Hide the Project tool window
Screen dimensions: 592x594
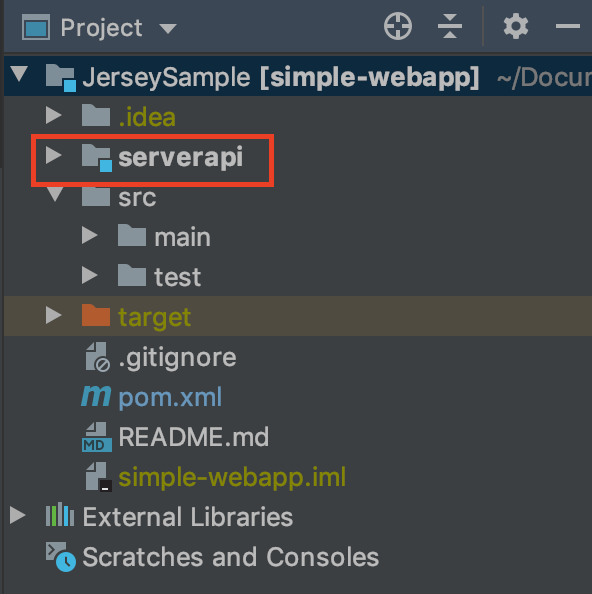(x=567, y=26)
